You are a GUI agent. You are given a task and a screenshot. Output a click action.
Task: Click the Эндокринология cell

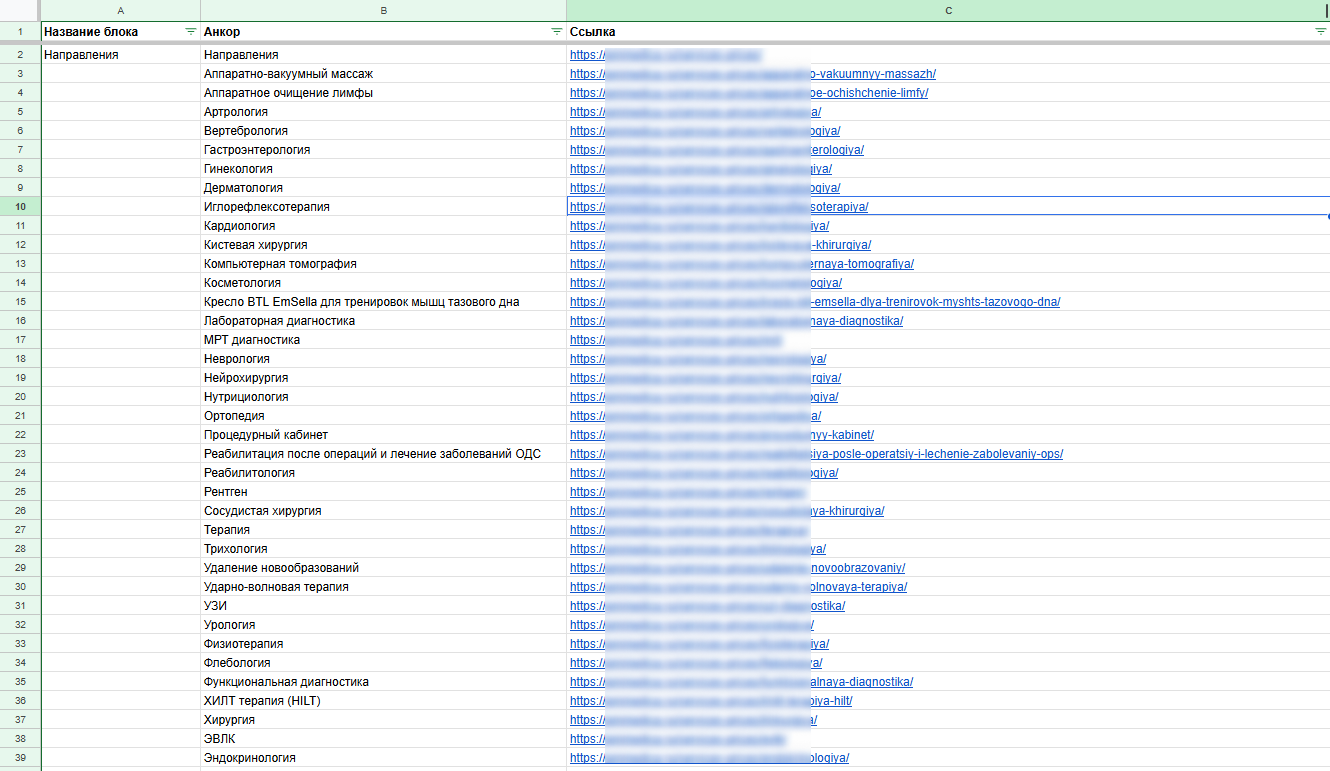point(383,758)
